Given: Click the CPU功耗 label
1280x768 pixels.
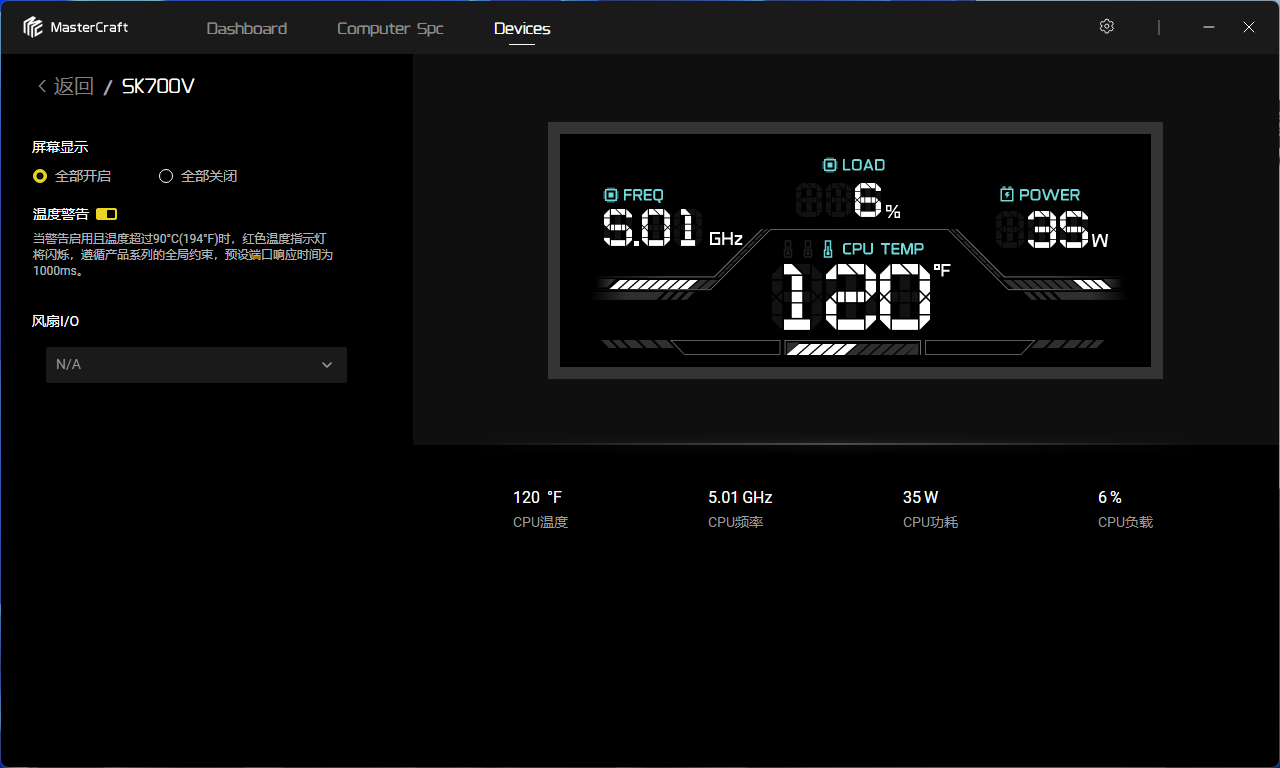Looking at the screenshot, I should pyautogui.click(x=931, y=522).
